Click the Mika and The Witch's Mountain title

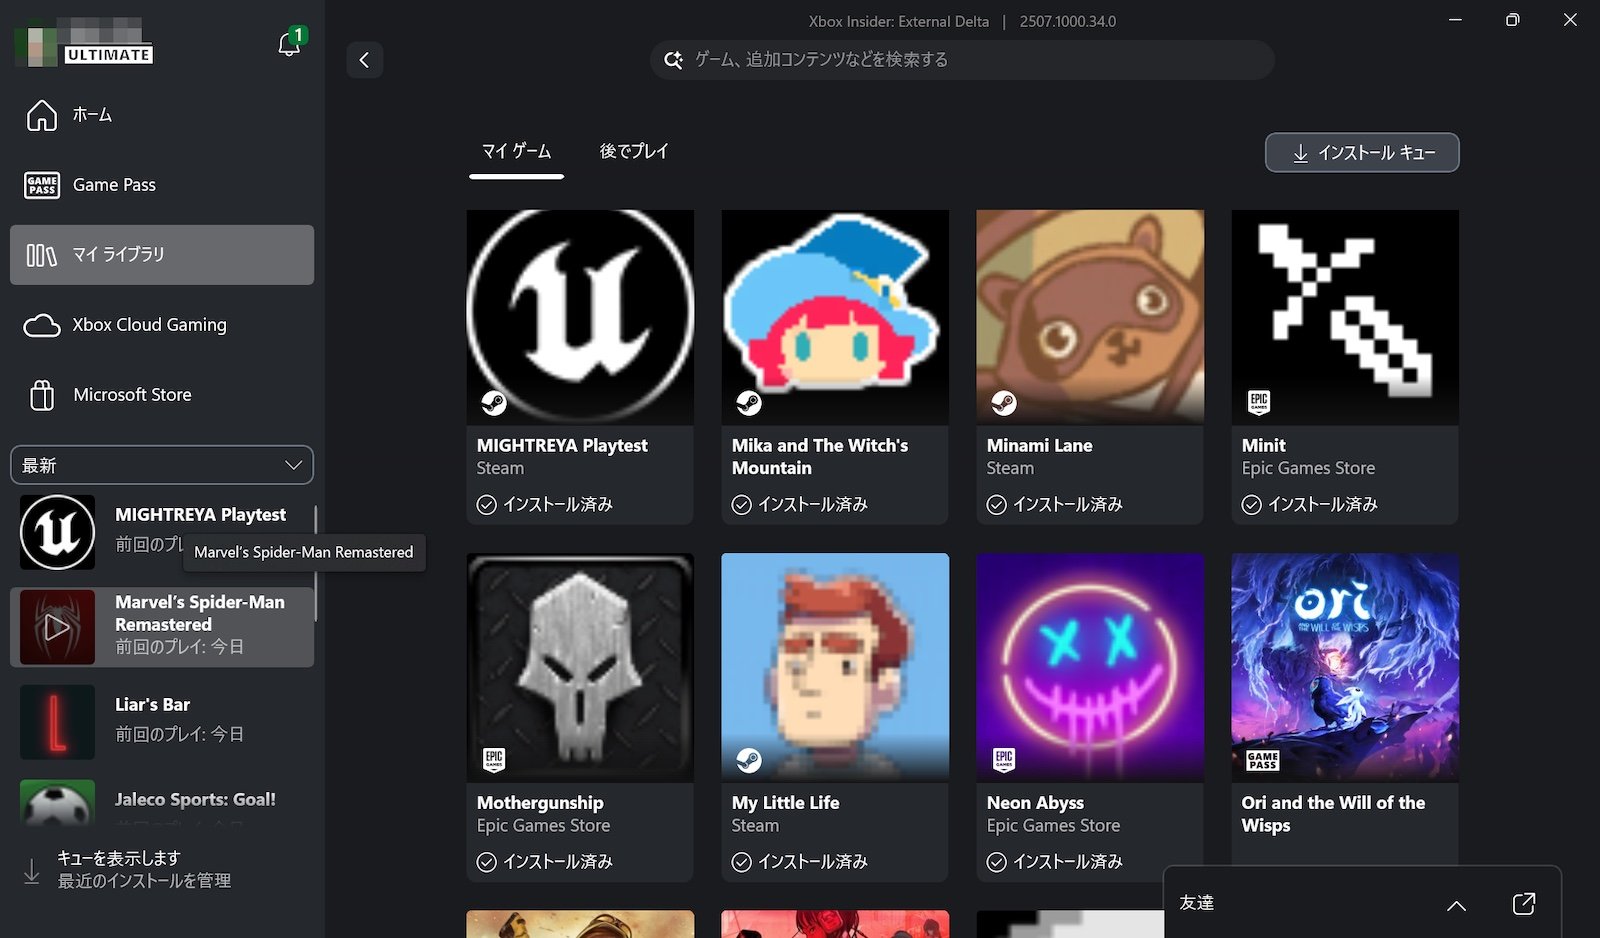click(820, 457)
